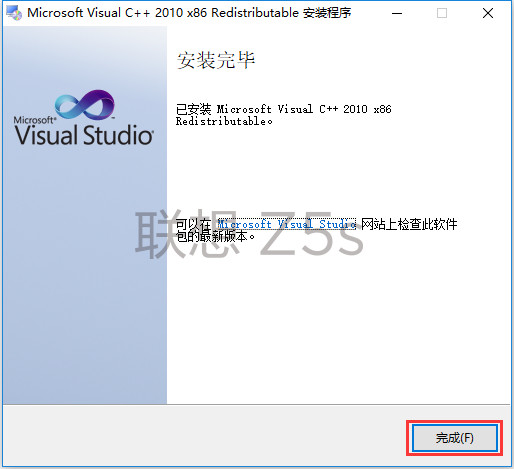The image size is (514, 469).
Task: Click the 联想 Z5s watermark text
Action: pyautogui.click(x=249, y=234)
